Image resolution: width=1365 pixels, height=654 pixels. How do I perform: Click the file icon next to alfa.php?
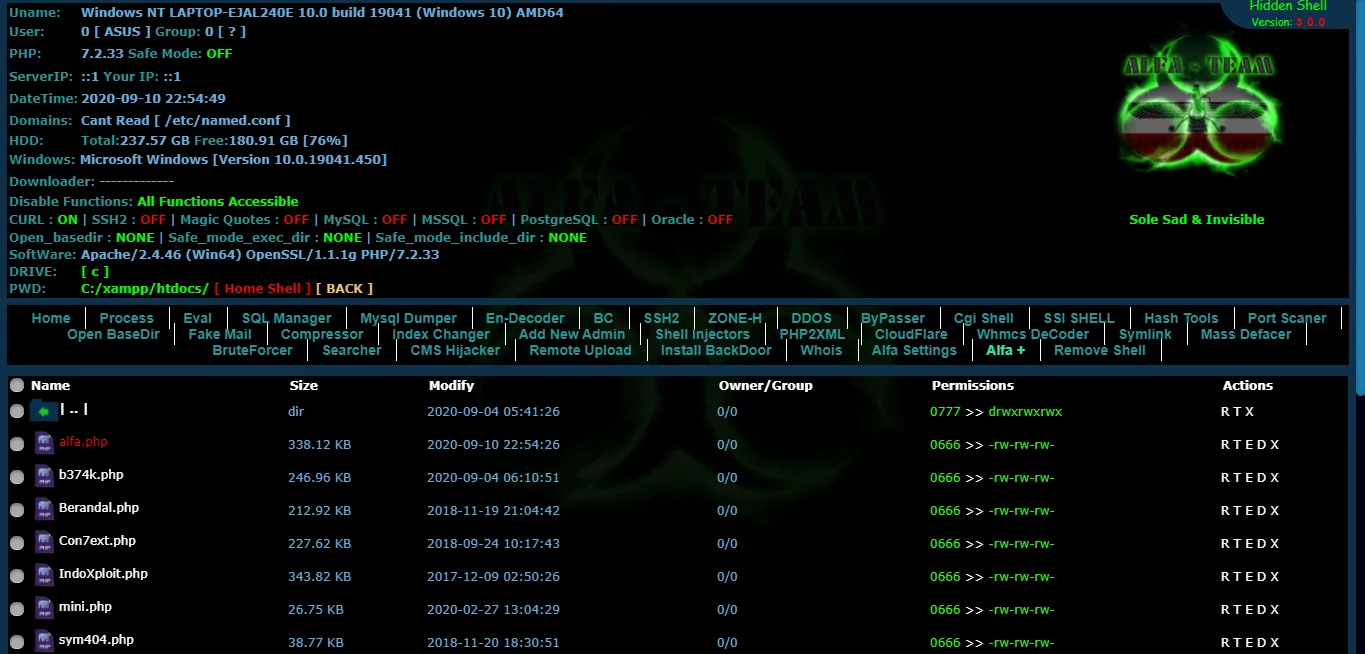pyautogui.click(x=44, y=442)
